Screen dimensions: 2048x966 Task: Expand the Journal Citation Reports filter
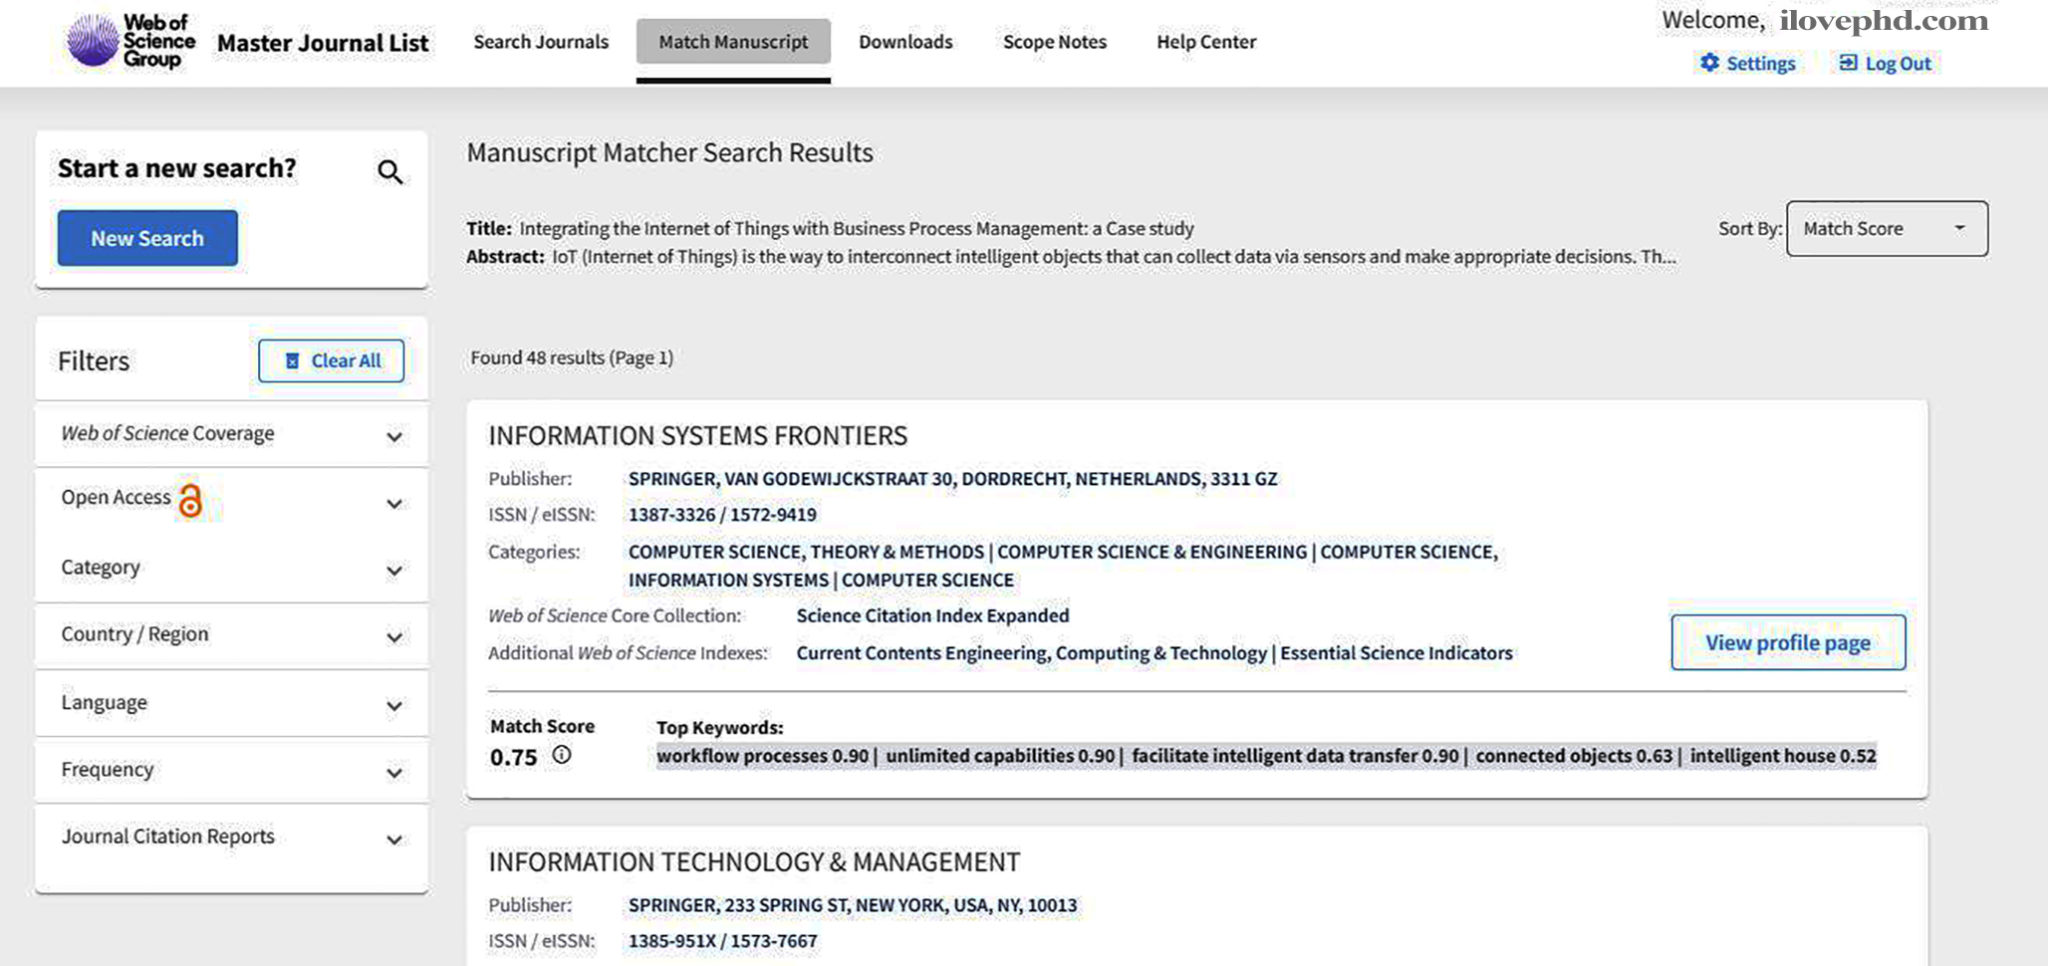pos(231,837)
